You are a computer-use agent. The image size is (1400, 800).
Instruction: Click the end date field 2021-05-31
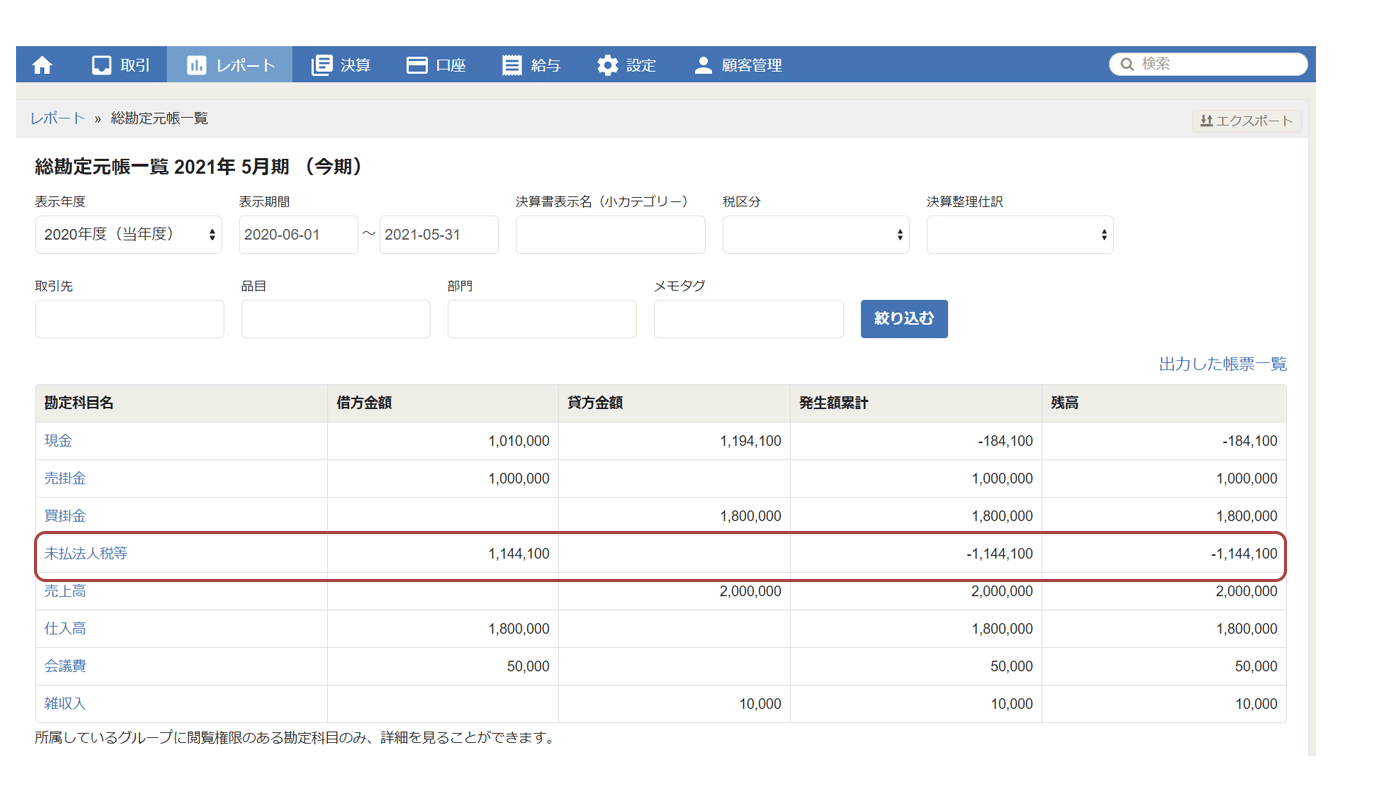pos(439,234)
